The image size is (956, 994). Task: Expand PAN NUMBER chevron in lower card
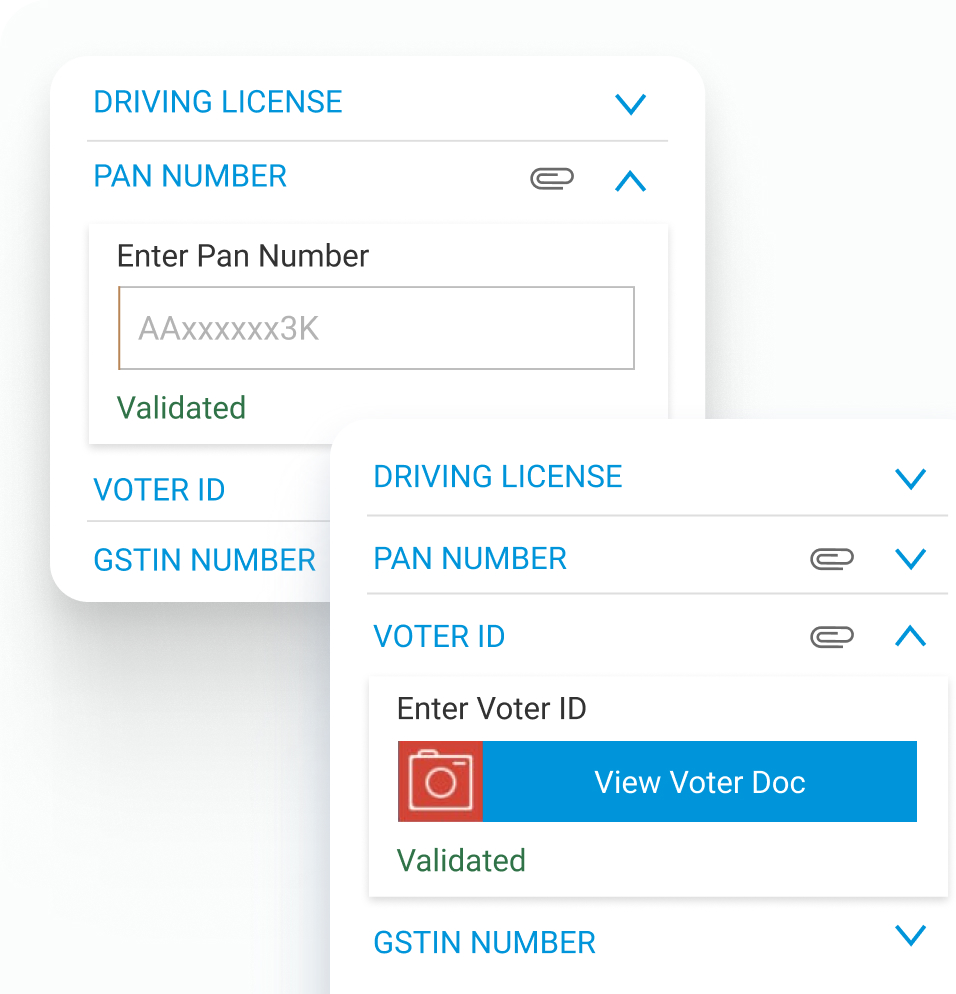tap(910, 559)
